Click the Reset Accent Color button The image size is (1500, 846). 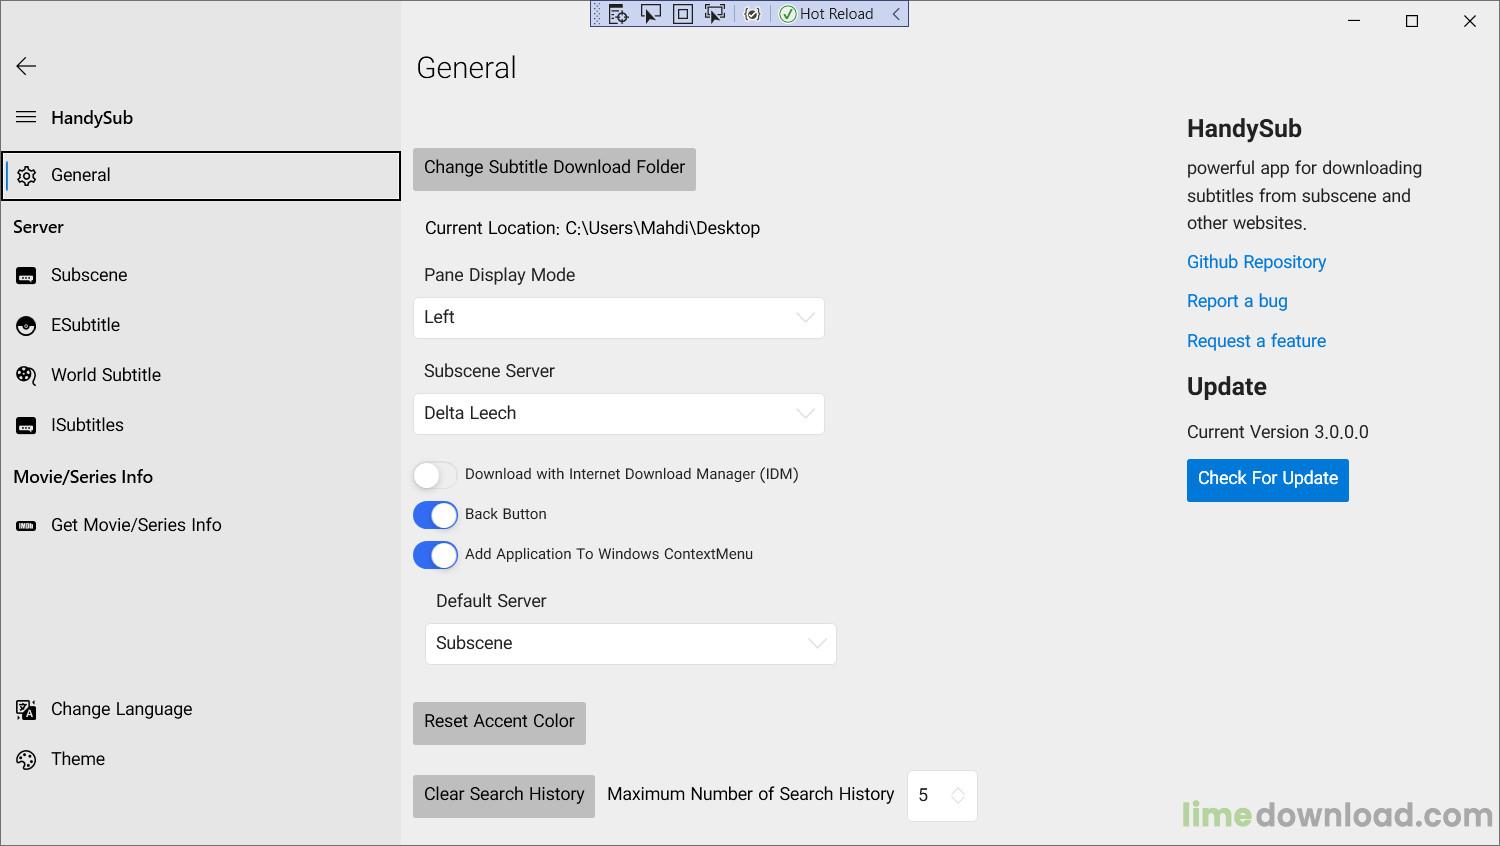[x=499, y=722]
